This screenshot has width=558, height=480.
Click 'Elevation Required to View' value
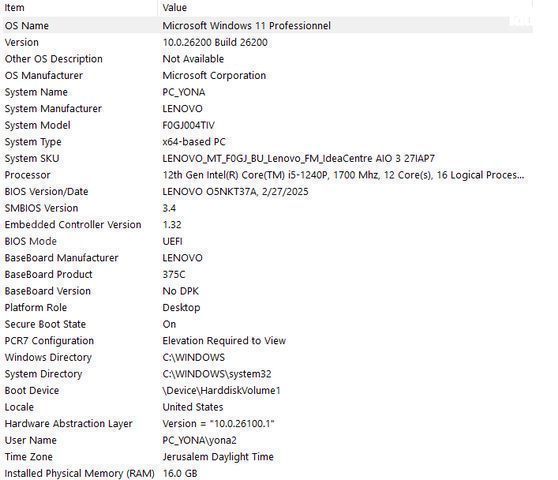[x=224, y=341]
